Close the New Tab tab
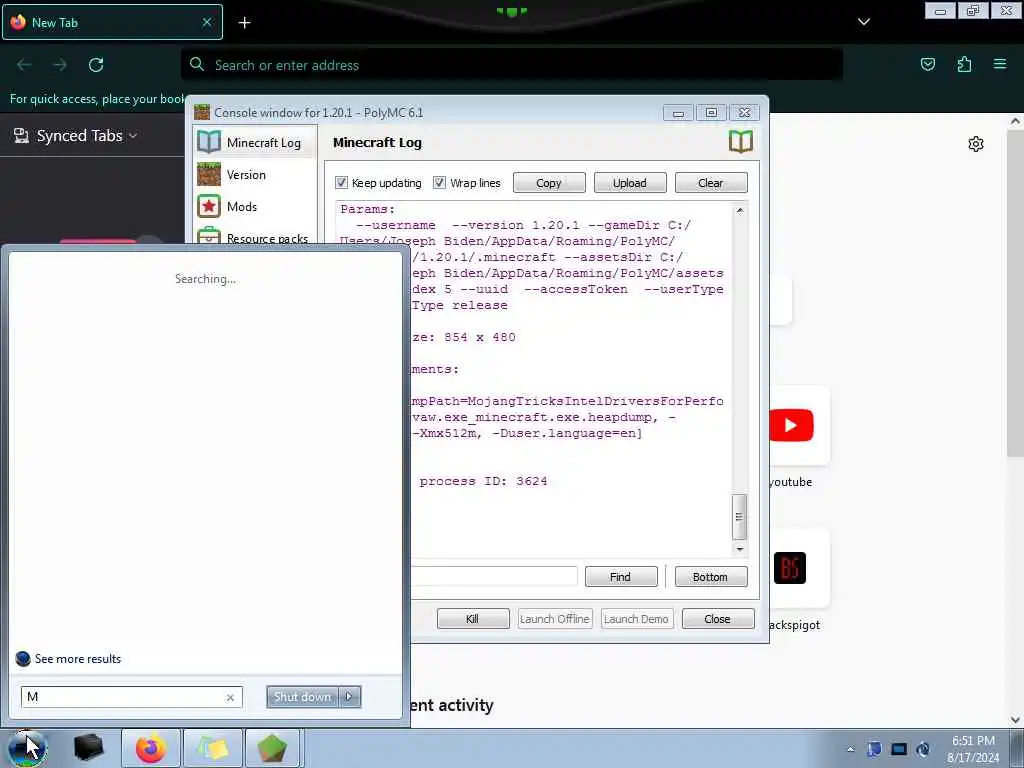 207,22
